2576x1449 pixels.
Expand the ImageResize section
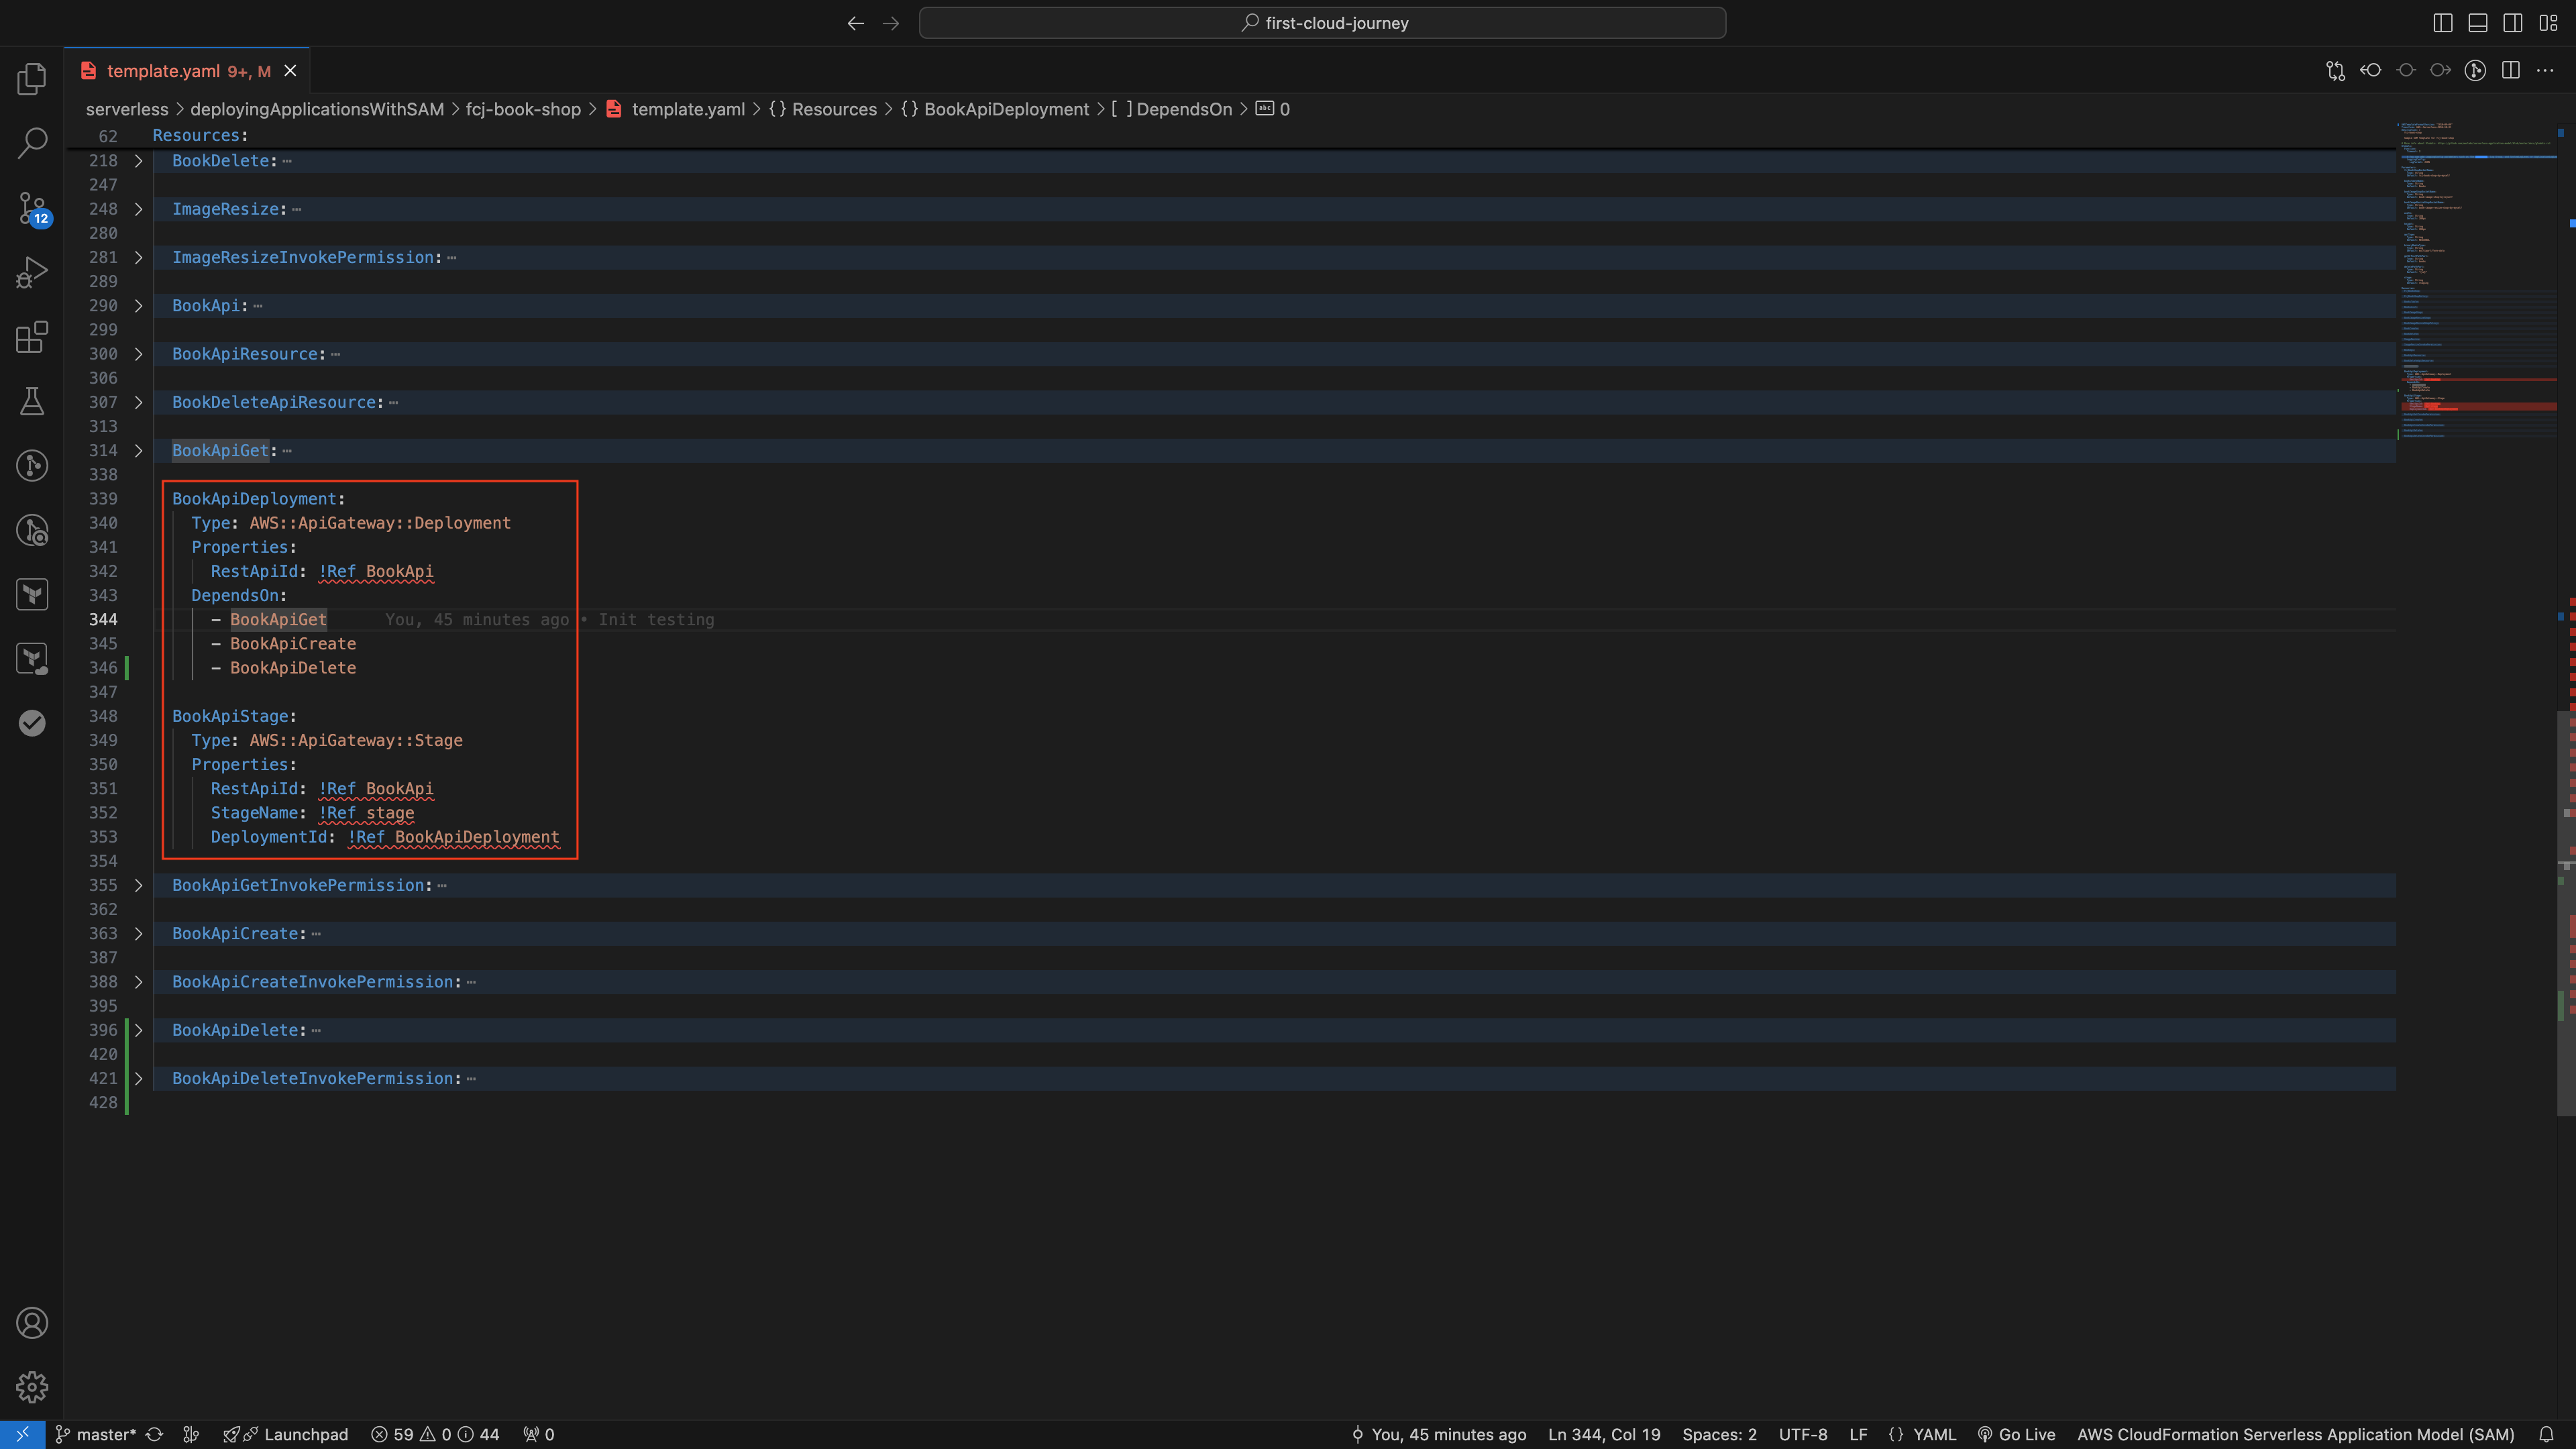pos(138,209)
